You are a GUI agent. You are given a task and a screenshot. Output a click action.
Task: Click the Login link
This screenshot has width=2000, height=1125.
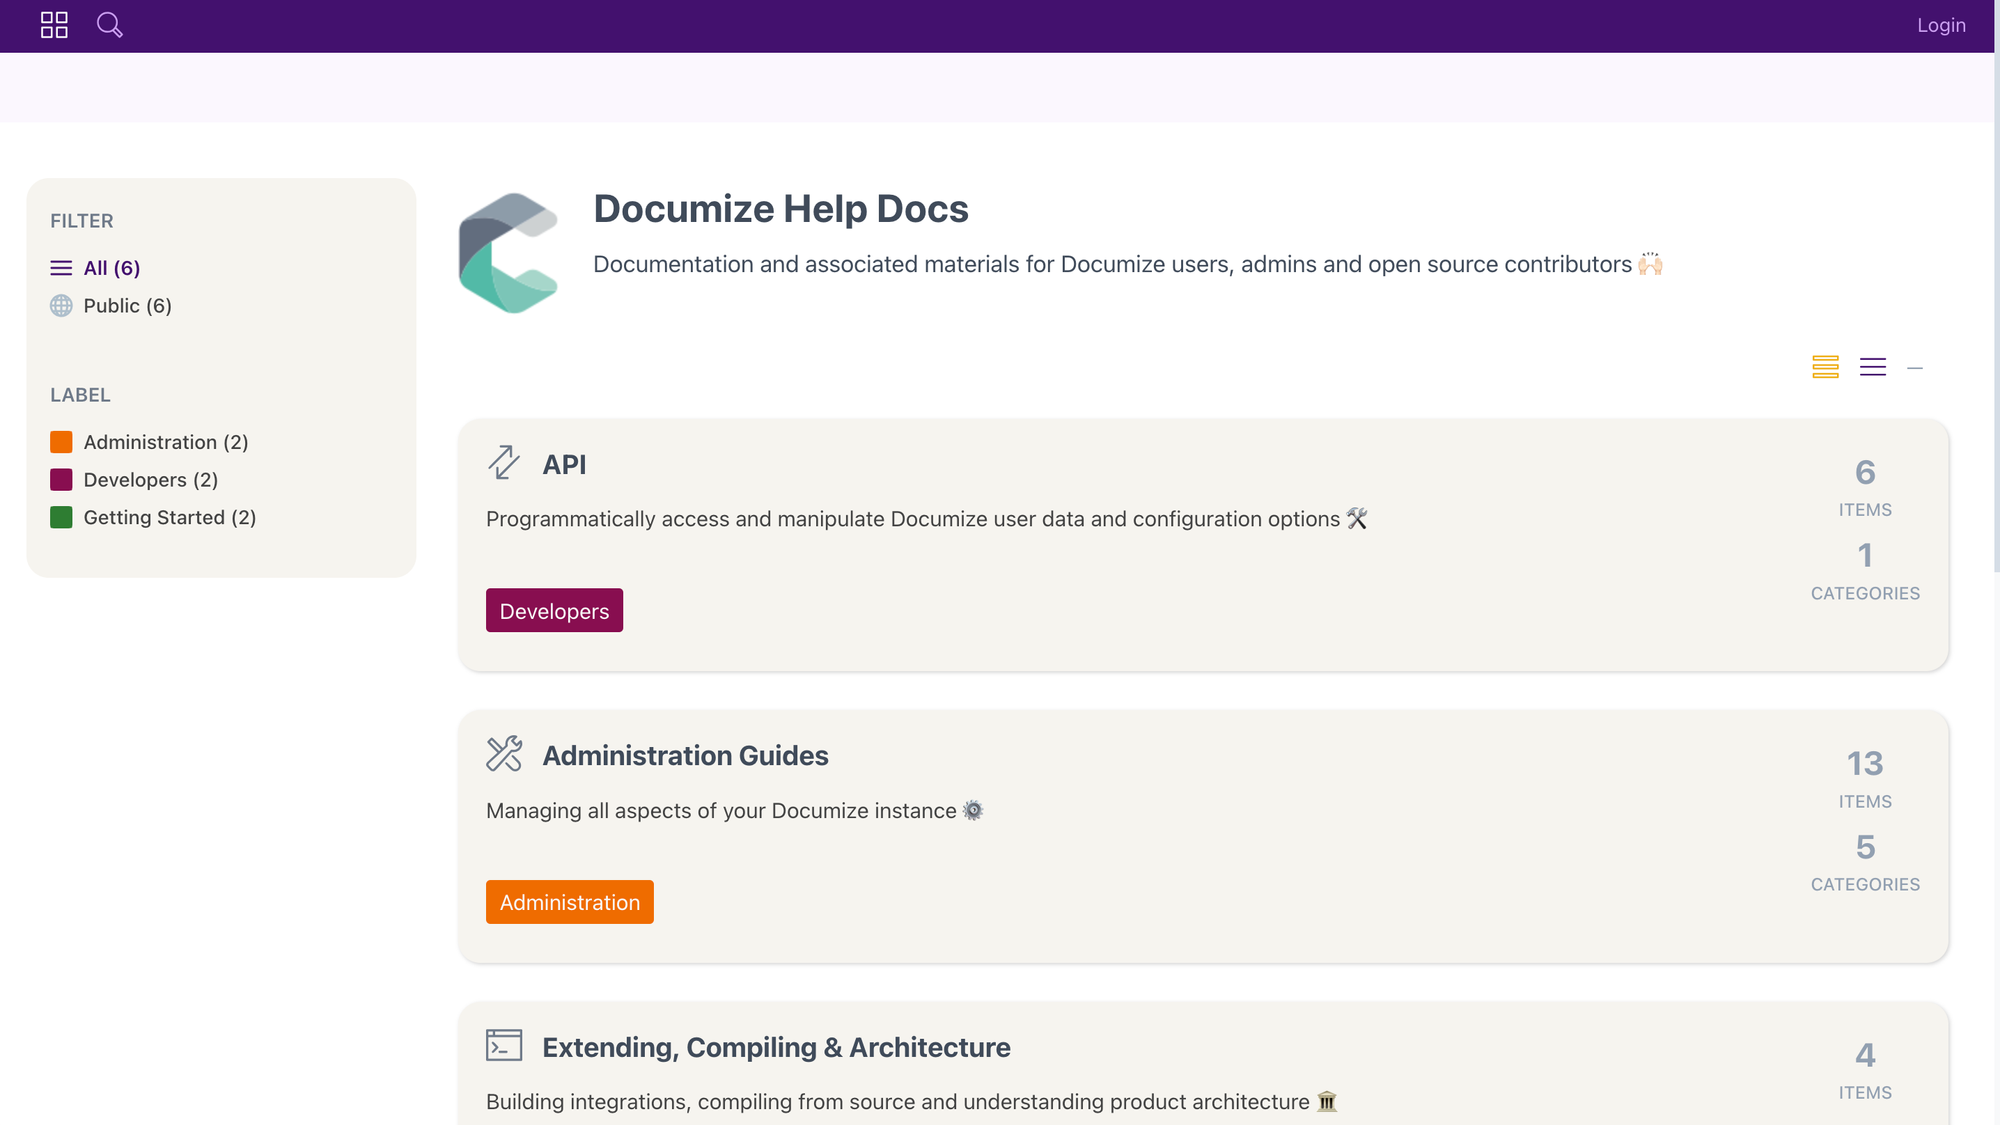[1941, 25]
